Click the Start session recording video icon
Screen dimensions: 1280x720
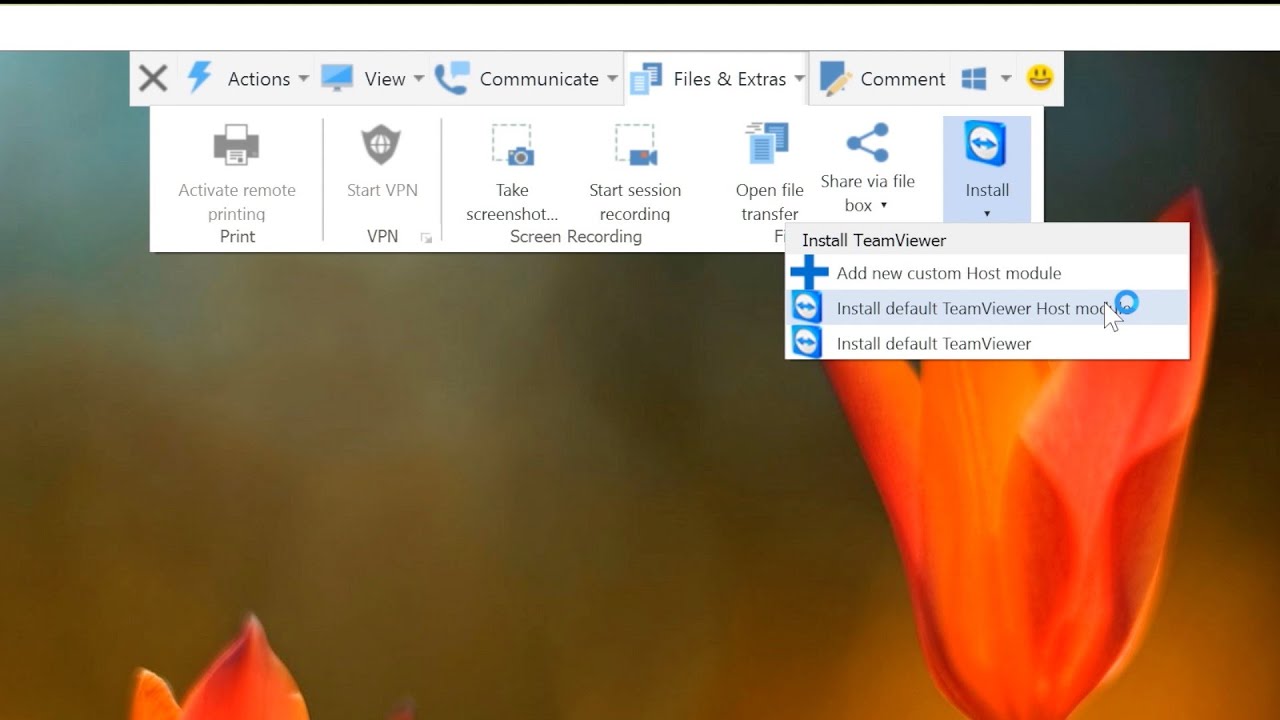[x=635, y=146]
